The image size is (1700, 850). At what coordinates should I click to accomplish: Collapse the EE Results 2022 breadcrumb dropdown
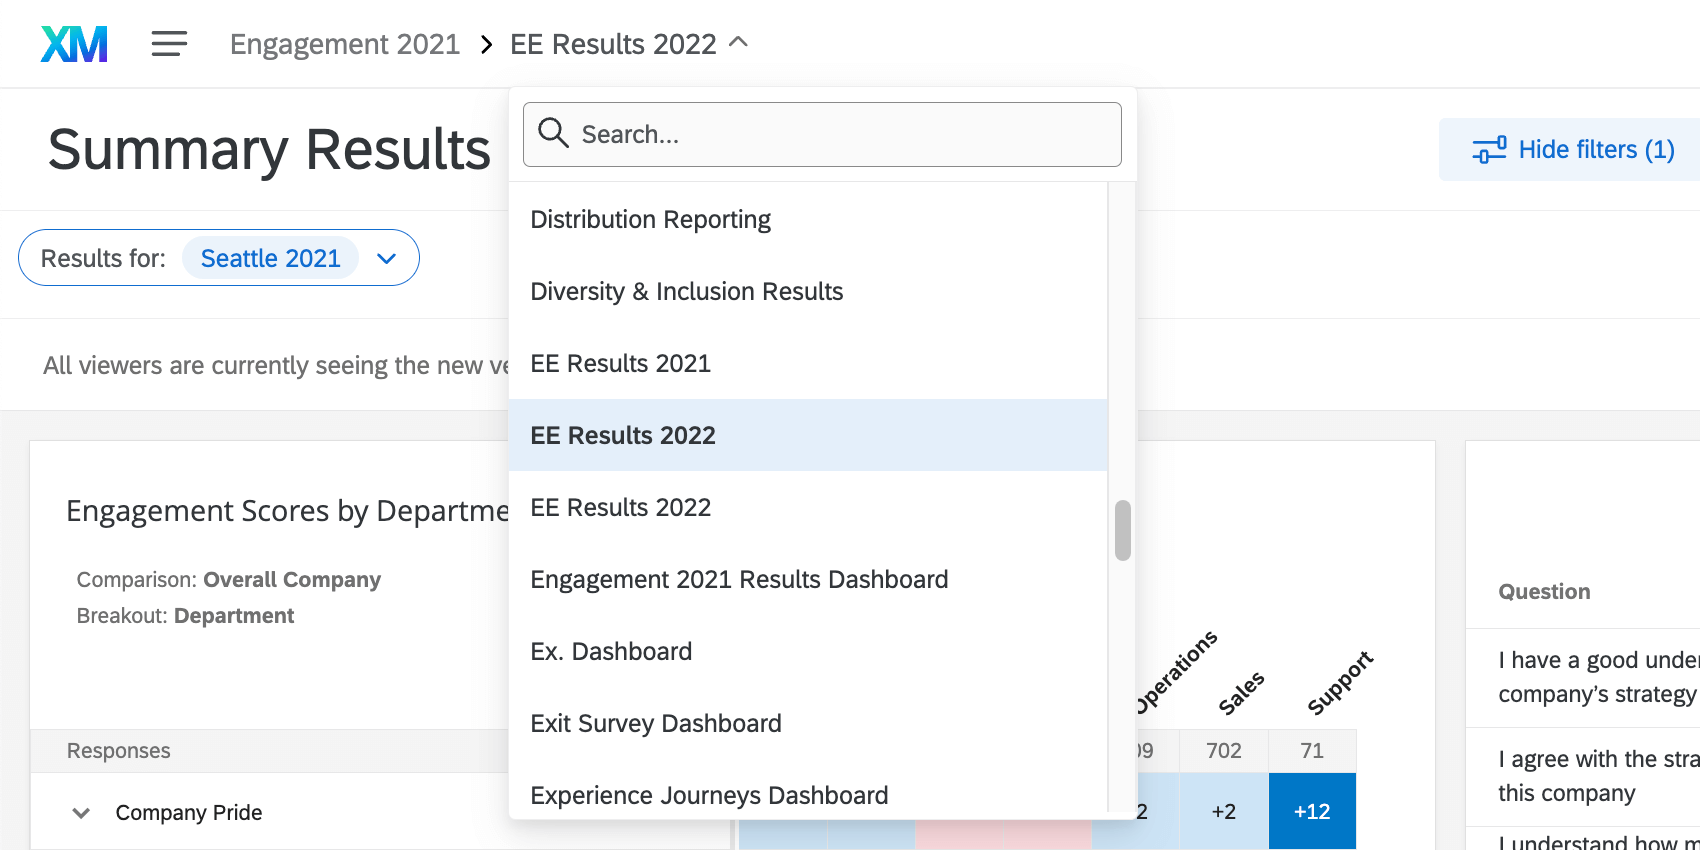pyautogui.click(x=739, y=43)
